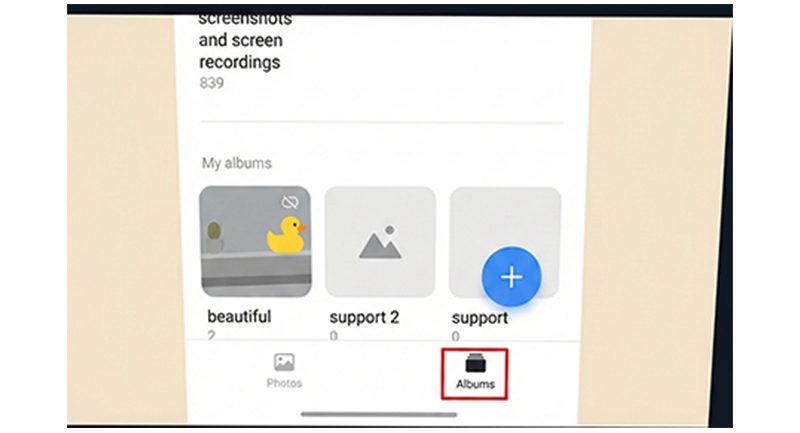This screenshot has height=433, width=800.
Task: Tap the Albums stacked folder icon
Action: 476,363
